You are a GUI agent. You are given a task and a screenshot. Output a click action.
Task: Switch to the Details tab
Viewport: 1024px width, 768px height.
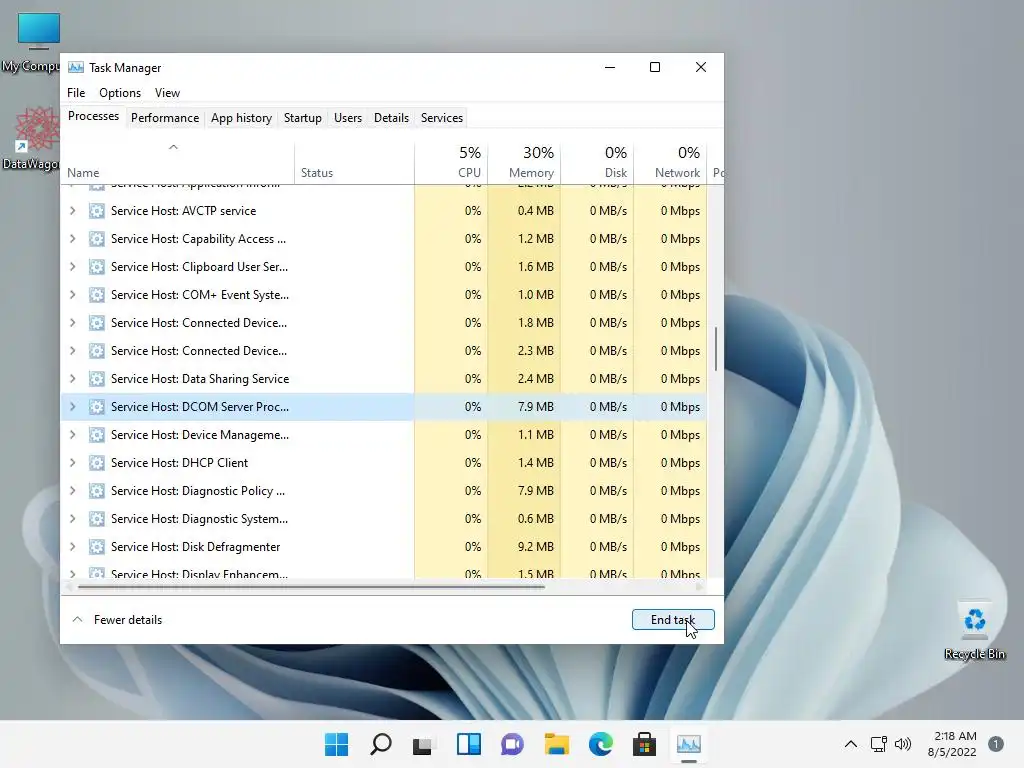click(x=391, y=118)
